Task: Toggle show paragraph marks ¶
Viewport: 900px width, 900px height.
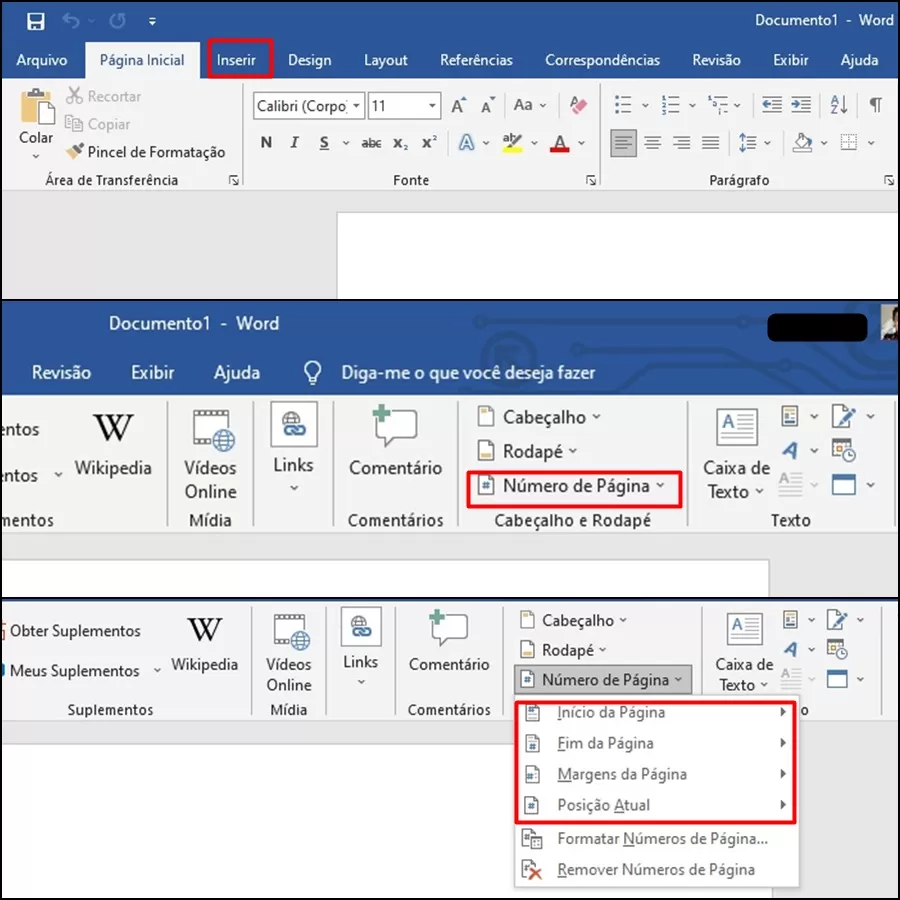Action: click(x=875, y=104)
